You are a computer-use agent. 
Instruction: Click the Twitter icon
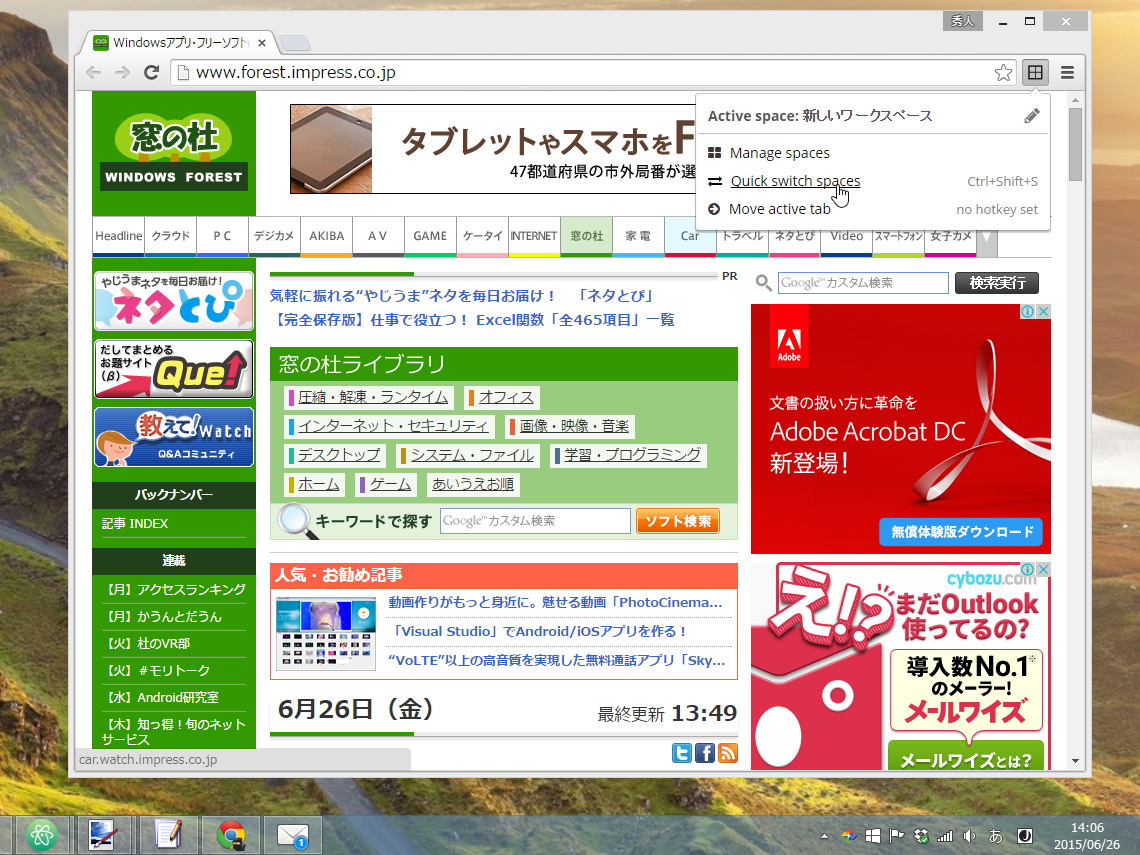[x=681, y=752]
